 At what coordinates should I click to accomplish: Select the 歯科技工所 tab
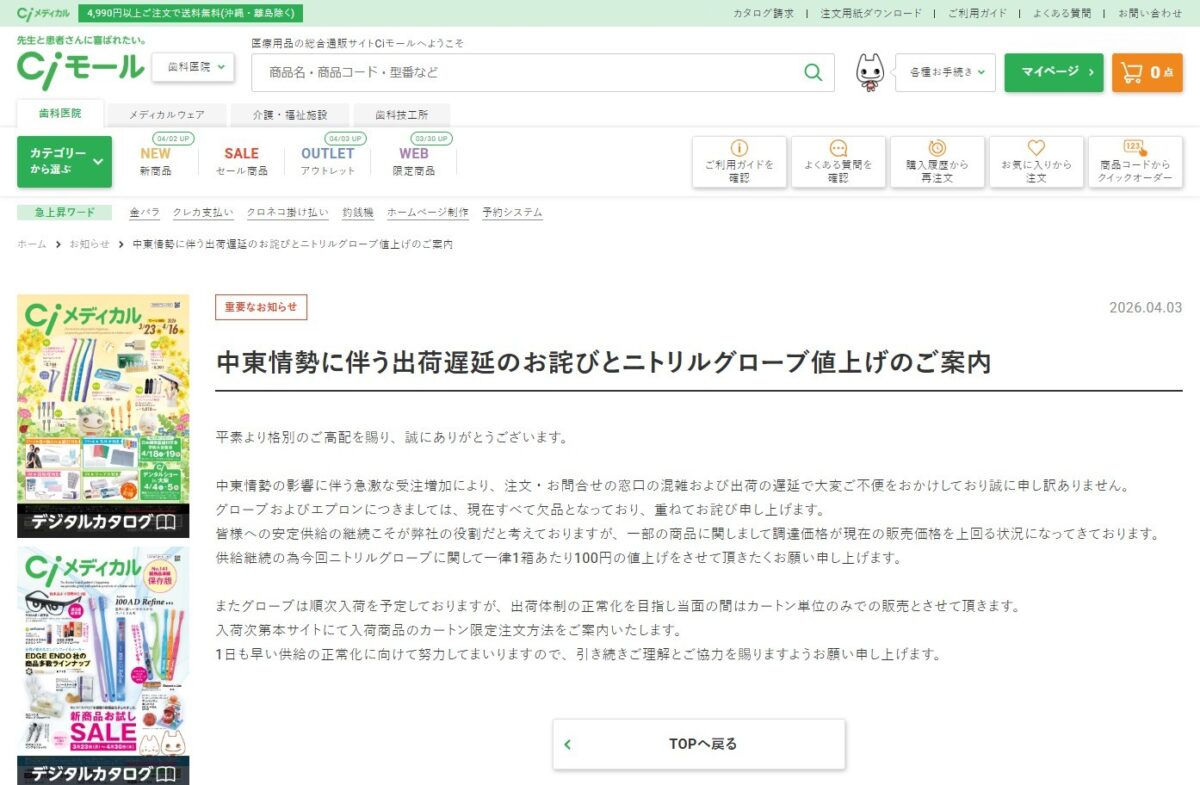pos(402,115)
